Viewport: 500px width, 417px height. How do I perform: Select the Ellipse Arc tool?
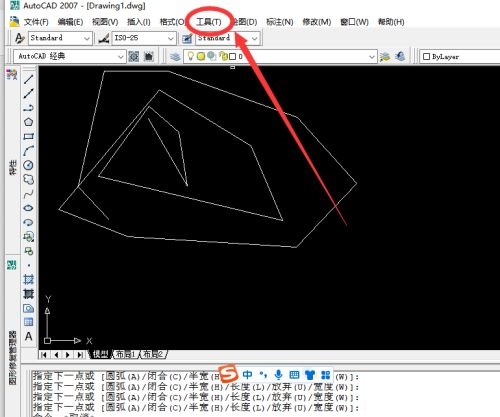29,222
